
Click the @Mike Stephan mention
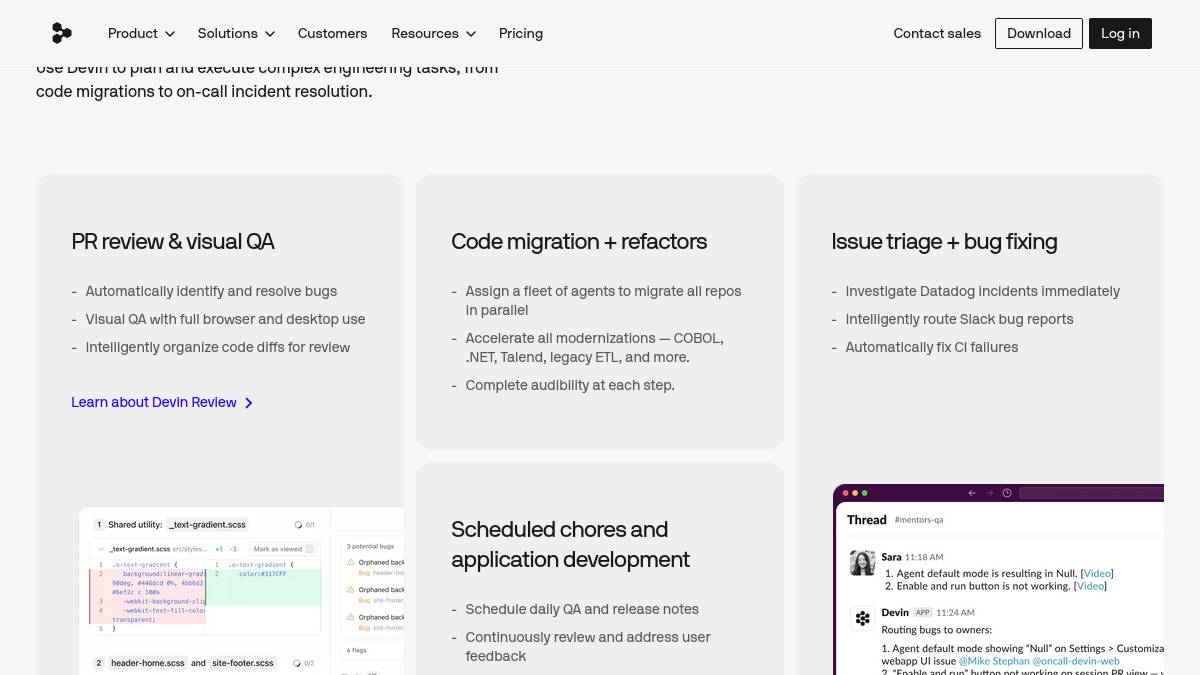coord(994,661)
